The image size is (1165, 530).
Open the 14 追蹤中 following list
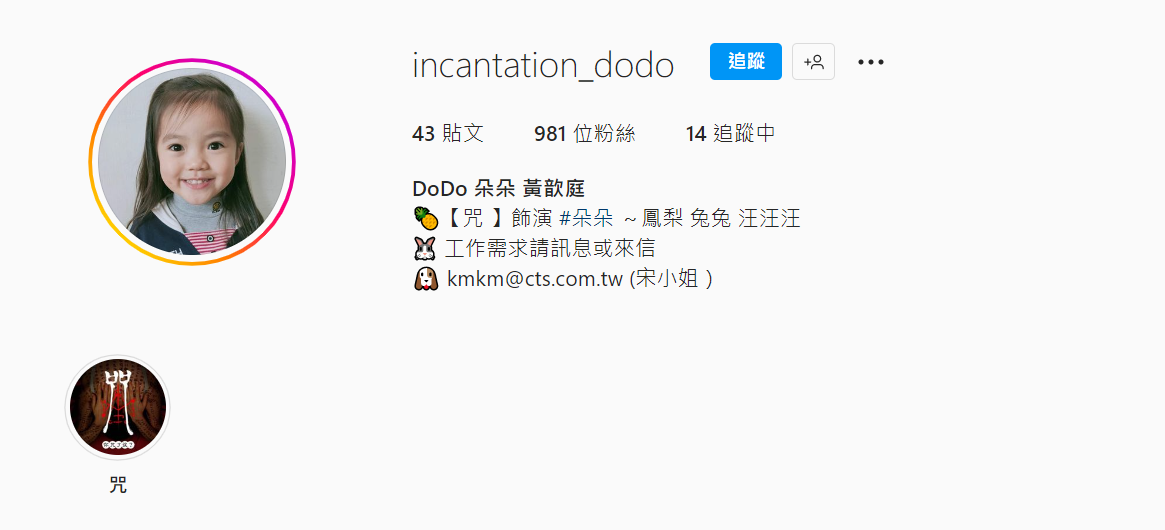click(730, 134)
